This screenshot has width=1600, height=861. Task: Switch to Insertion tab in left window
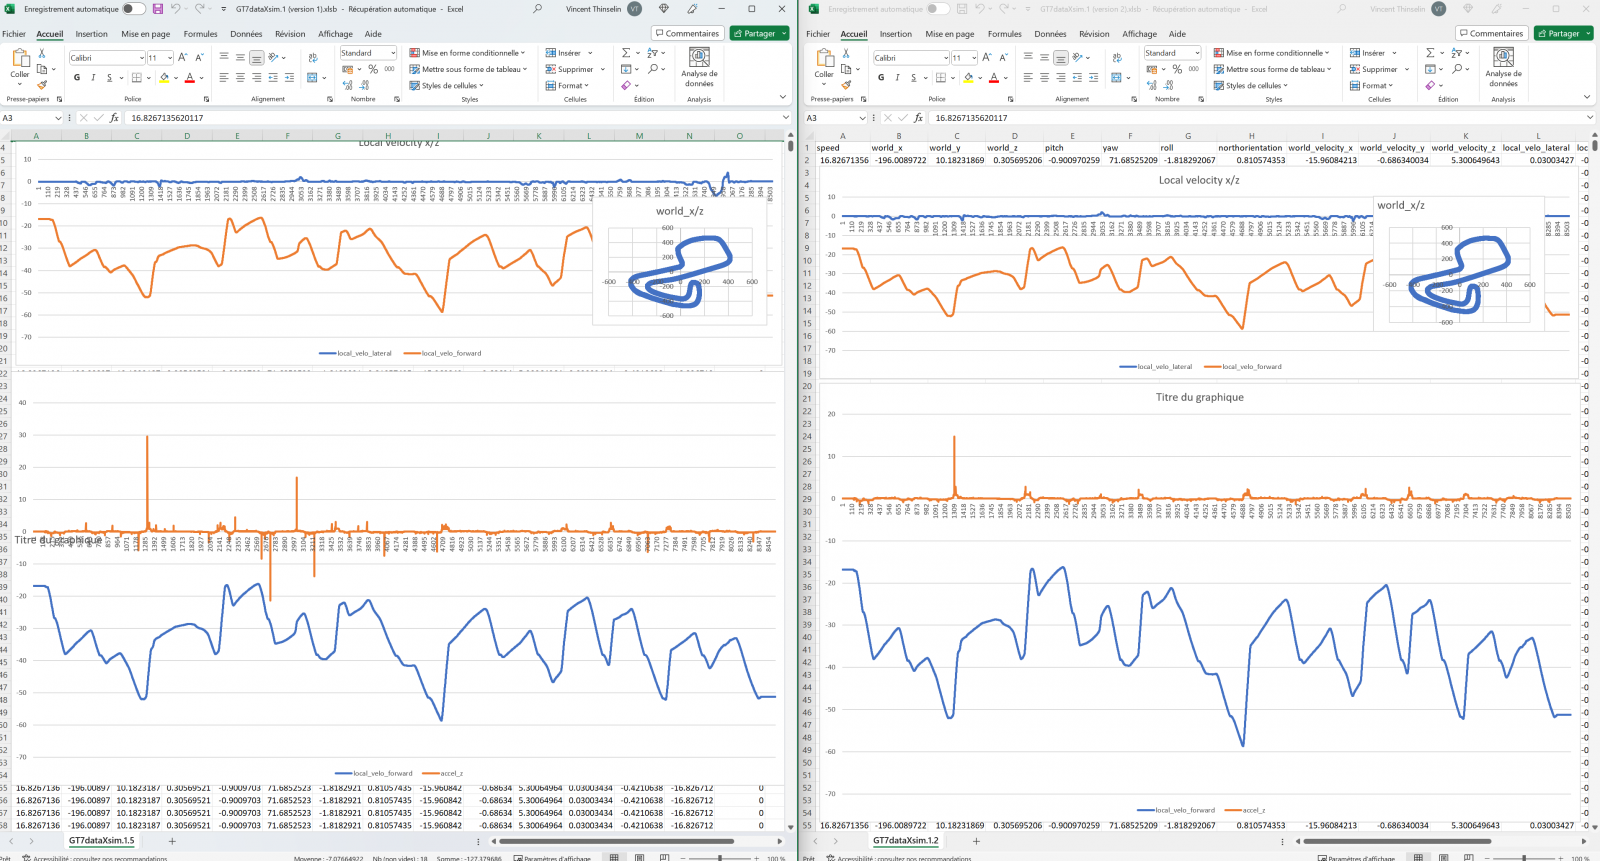(x=91, y=34)
